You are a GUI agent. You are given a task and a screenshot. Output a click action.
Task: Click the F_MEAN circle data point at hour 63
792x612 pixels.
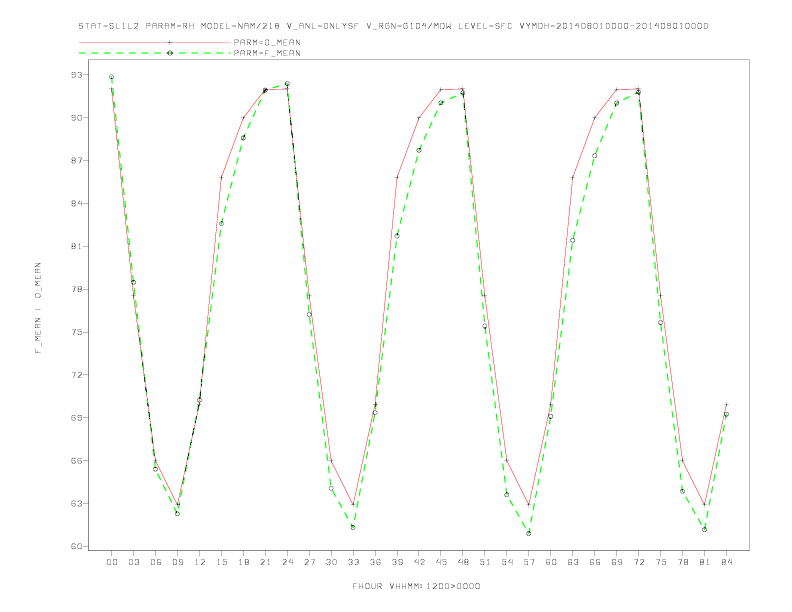(573, 240)
